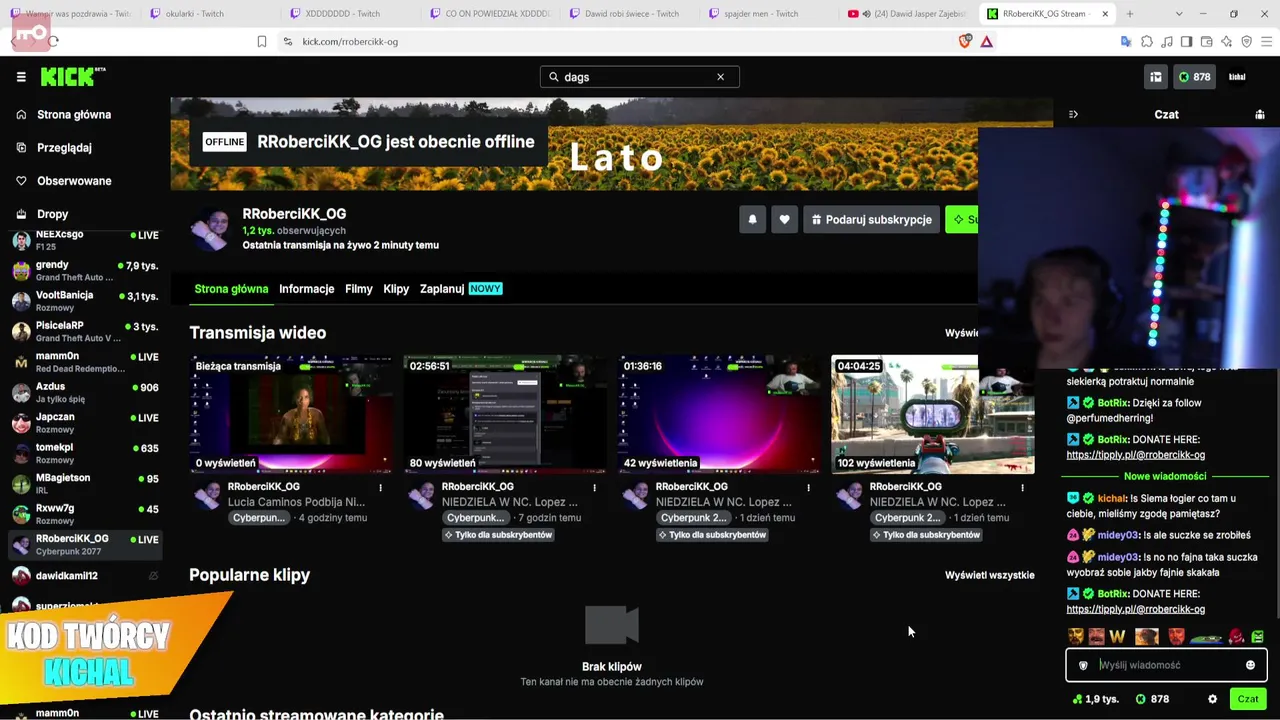Open VooltBanicja channel in the sidebar
Screen dimensions: 1280x720
point(85,301)
